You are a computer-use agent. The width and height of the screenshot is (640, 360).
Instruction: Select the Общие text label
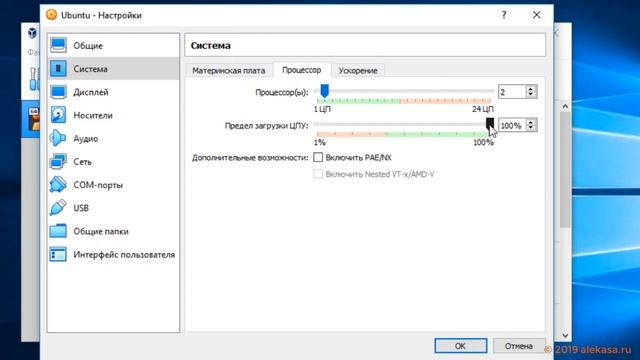click(x=88, y=46)
